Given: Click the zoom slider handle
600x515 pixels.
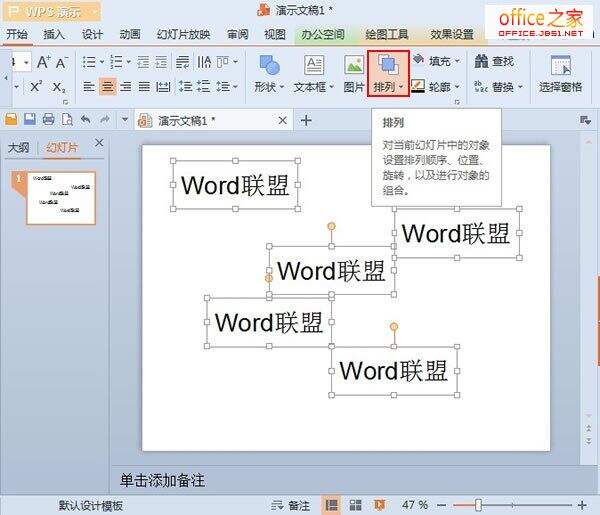Looking at the screenshot, I should (x=478, y=505).
